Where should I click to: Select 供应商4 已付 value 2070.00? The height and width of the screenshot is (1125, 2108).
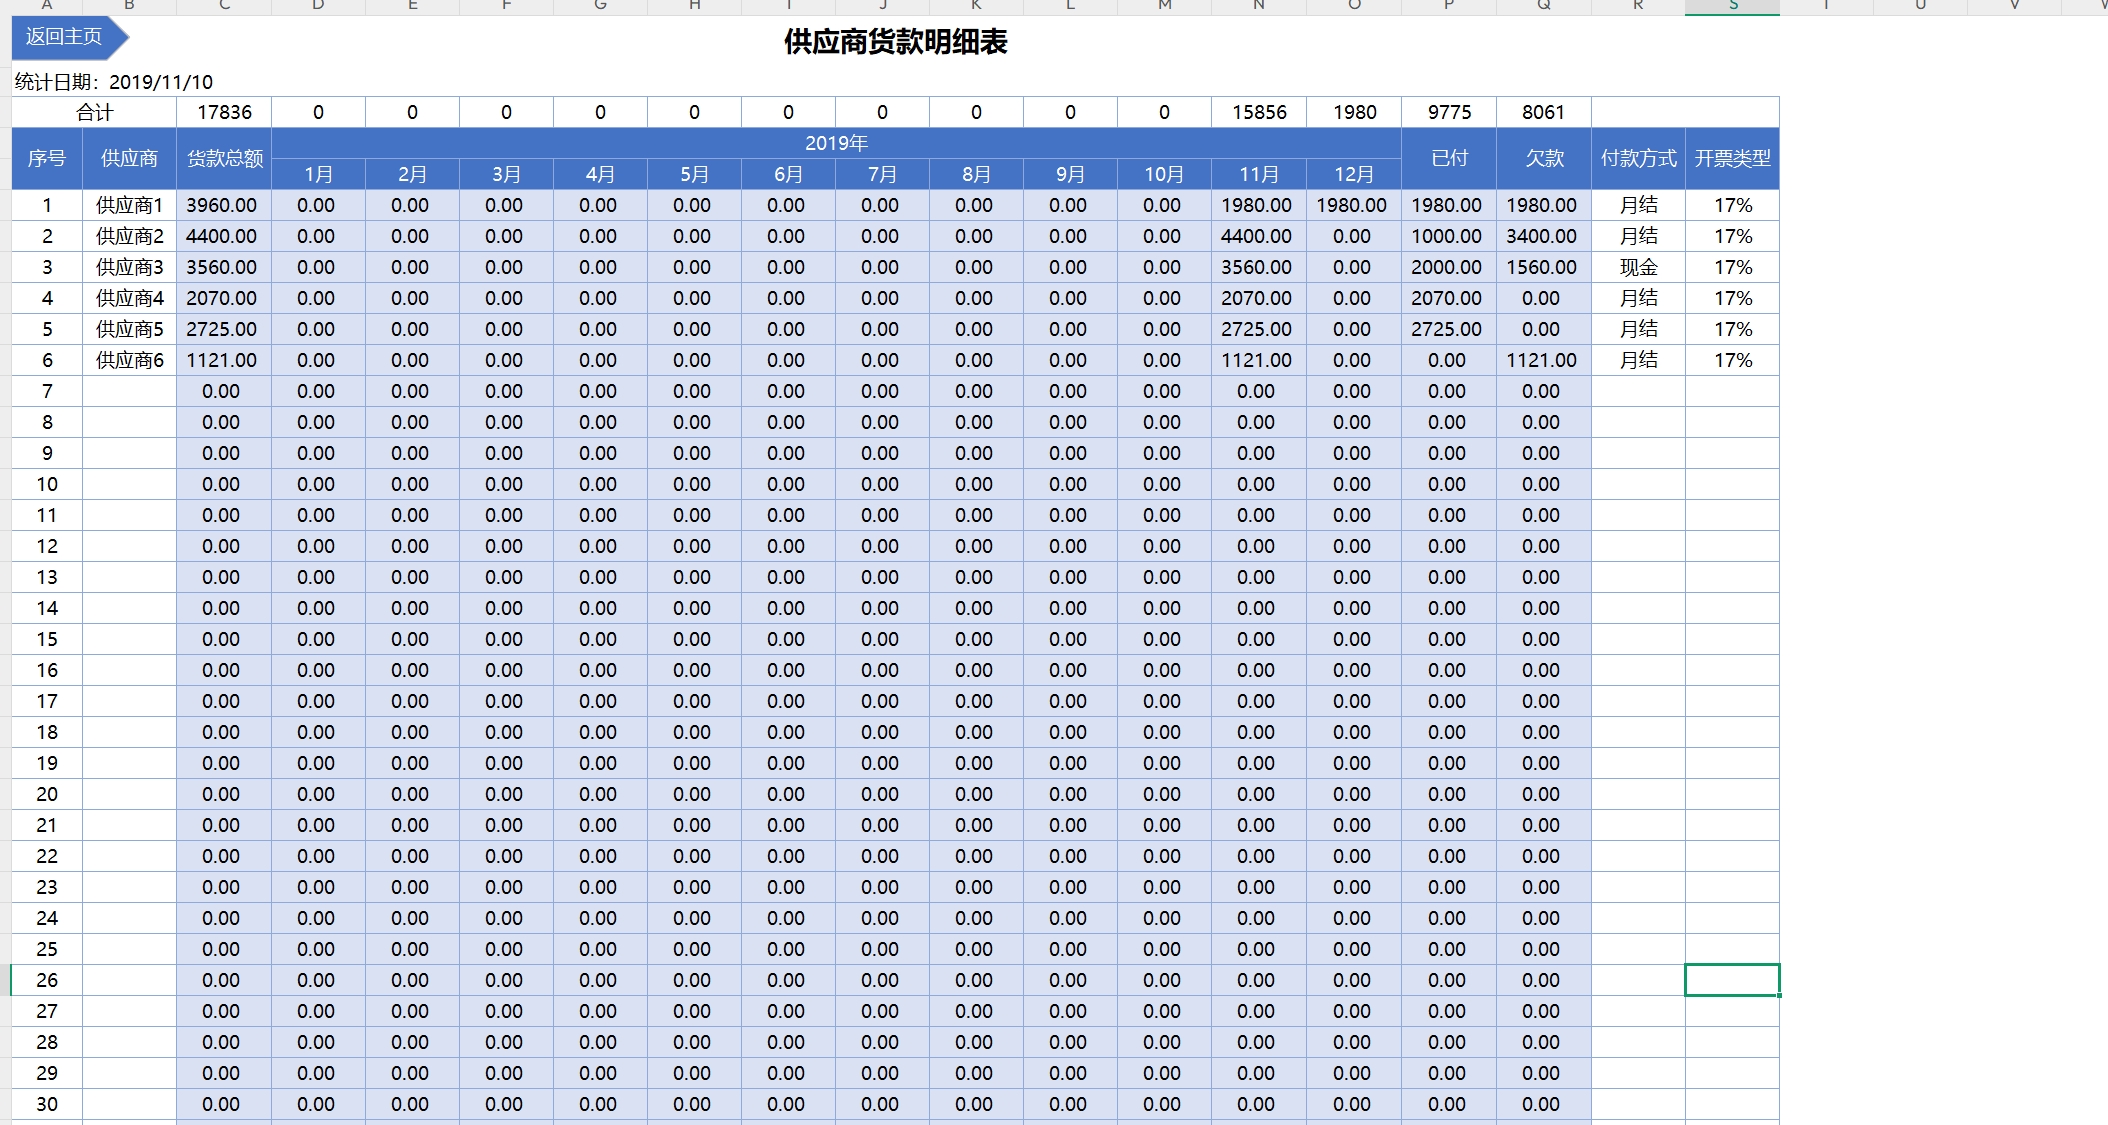coord(1449,298)
